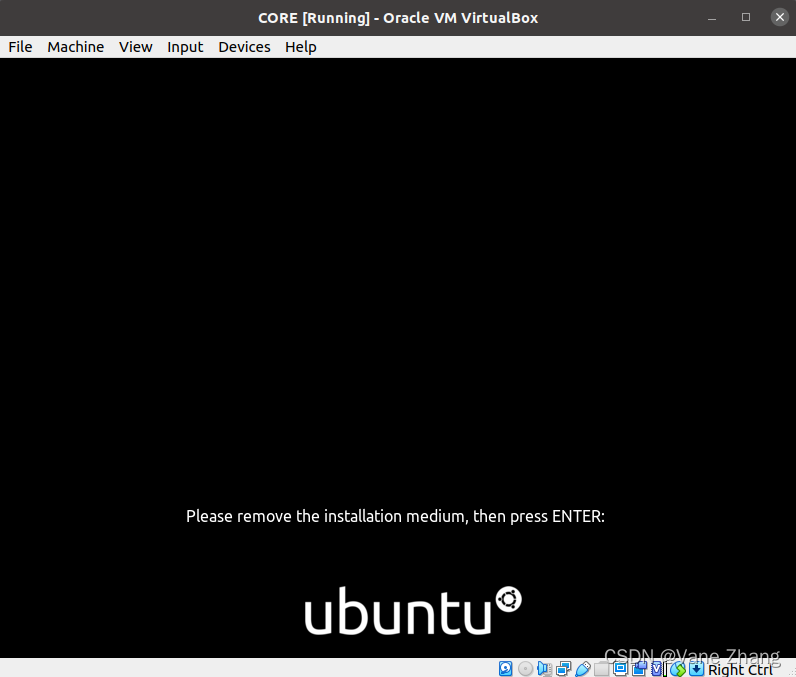Click the hard disk activity status icon
The image size is (796, 677).
(506, 669)
